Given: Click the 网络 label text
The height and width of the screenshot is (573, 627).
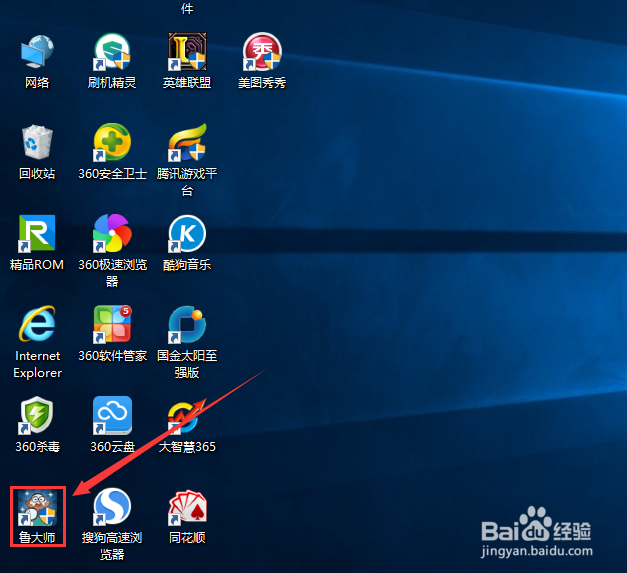Looking at the screenshot, I should click(37, 83).
